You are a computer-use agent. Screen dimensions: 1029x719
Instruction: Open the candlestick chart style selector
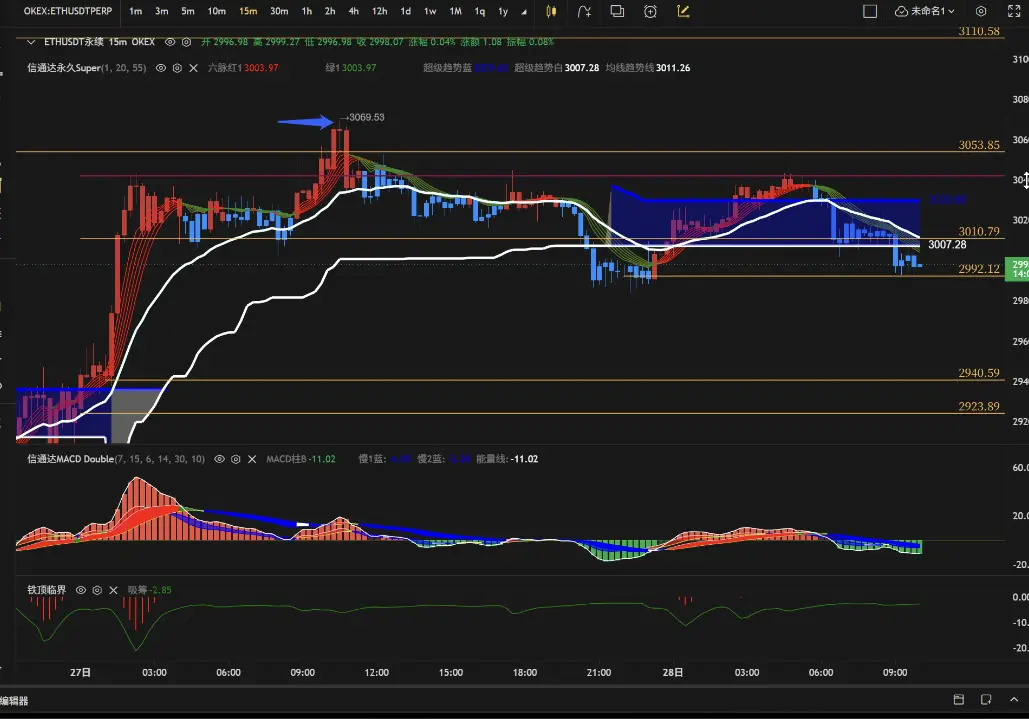click(553, 11)
